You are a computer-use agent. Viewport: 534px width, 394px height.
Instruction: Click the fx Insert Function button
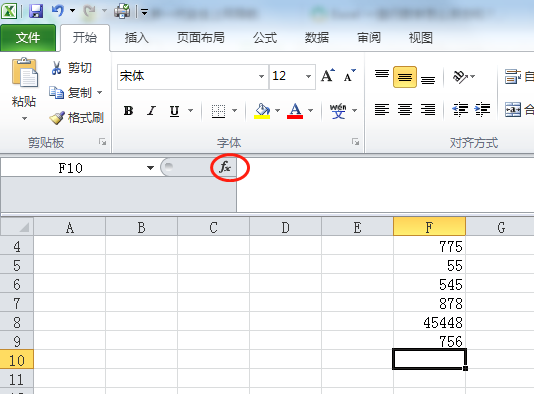[225, 167]
